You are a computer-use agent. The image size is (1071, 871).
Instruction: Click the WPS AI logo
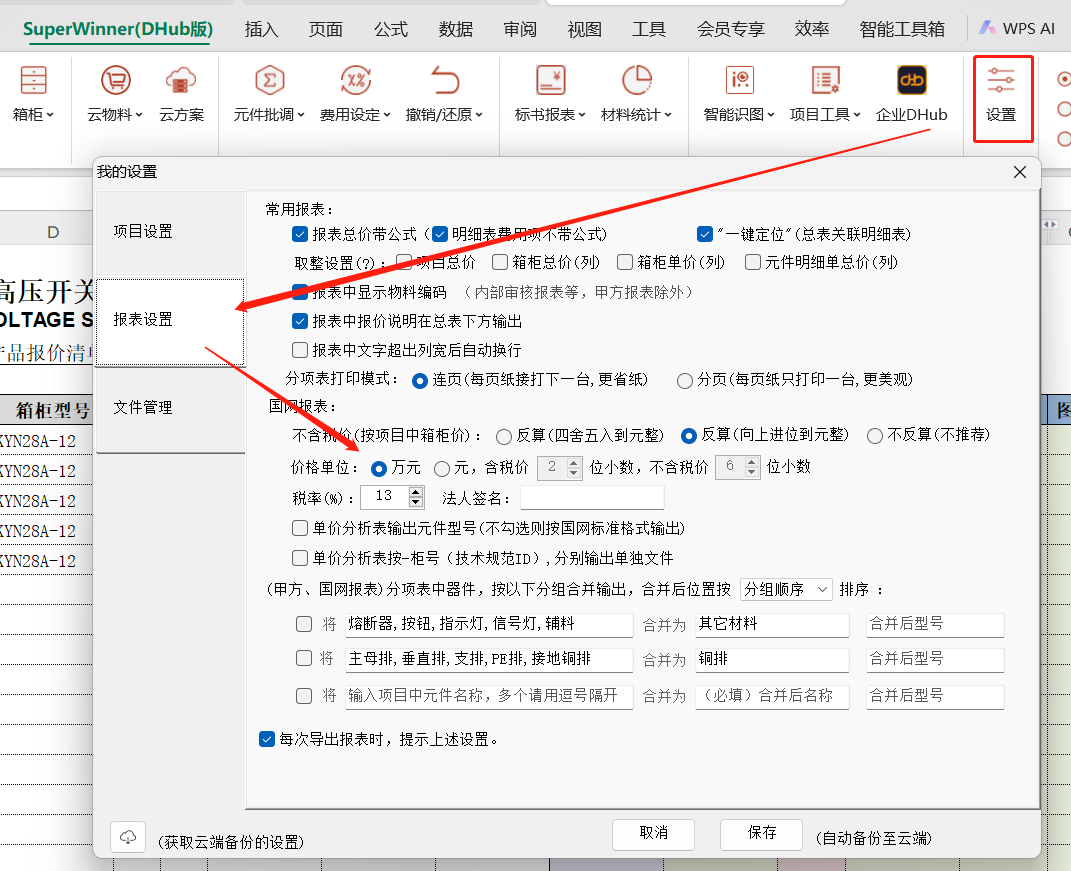[988, 28]
